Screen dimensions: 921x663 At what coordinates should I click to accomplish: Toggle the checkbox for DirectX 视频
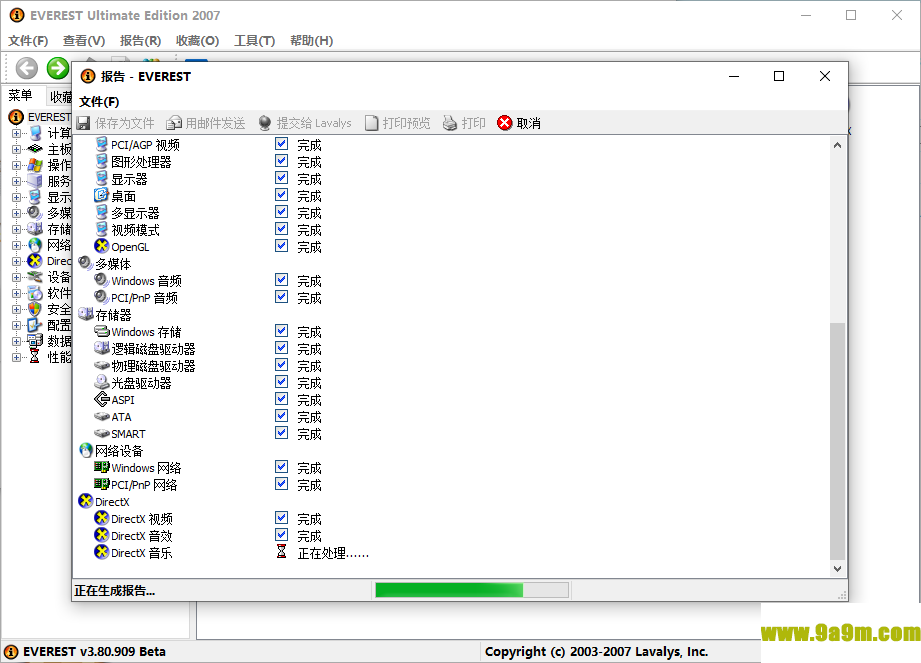(x=281, y=519)
